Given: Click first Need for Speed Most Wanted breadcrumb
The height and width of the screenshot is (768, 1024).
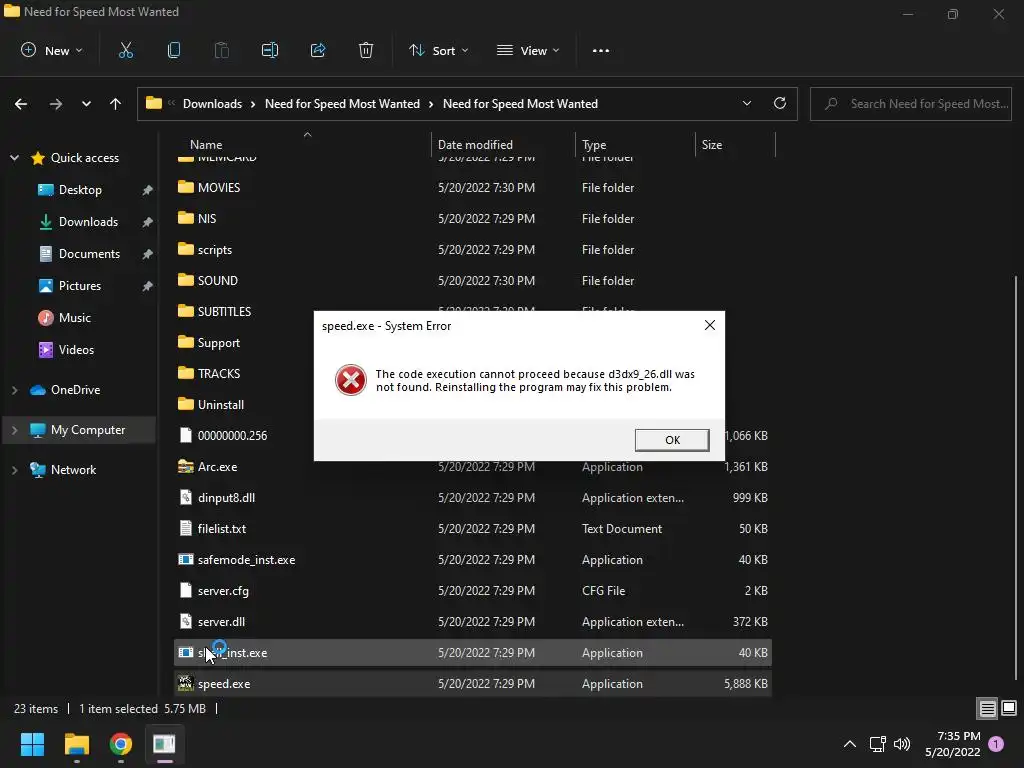Looking at the screenshot, I should [342, 104].
